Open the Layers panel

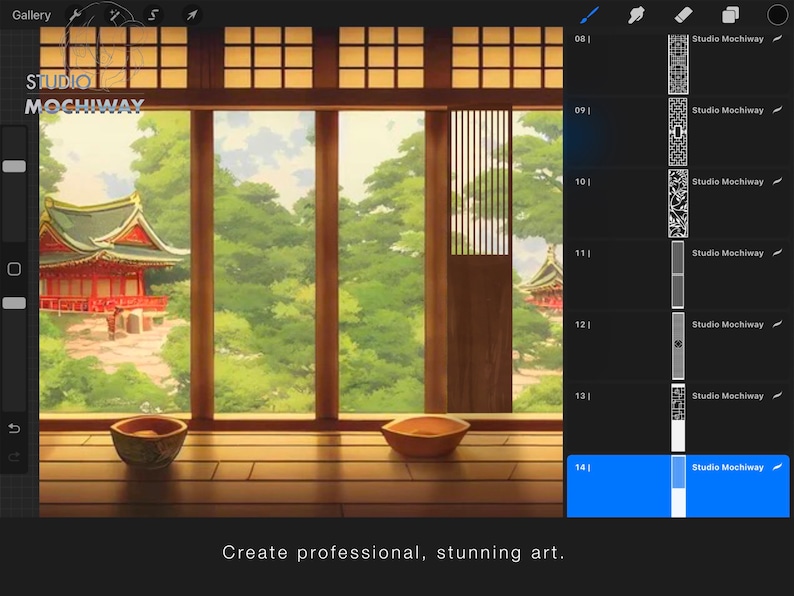click(x=730, y=15)
